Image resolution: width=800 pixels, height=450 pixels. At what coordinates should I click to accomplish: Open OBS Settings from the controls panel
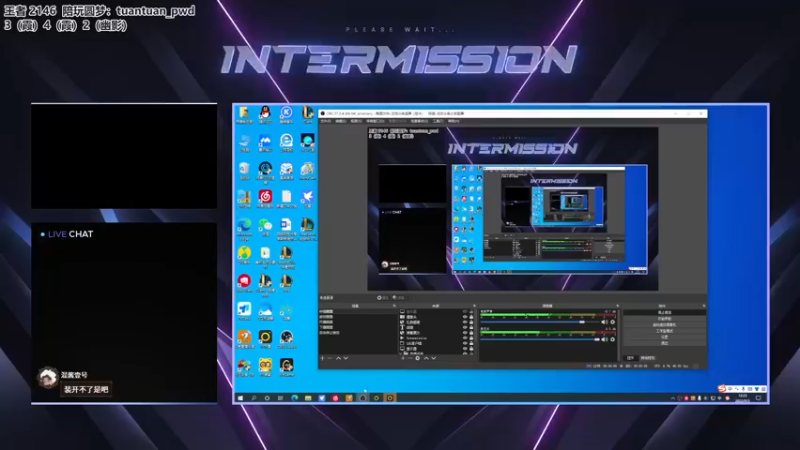tap(665, 337)
